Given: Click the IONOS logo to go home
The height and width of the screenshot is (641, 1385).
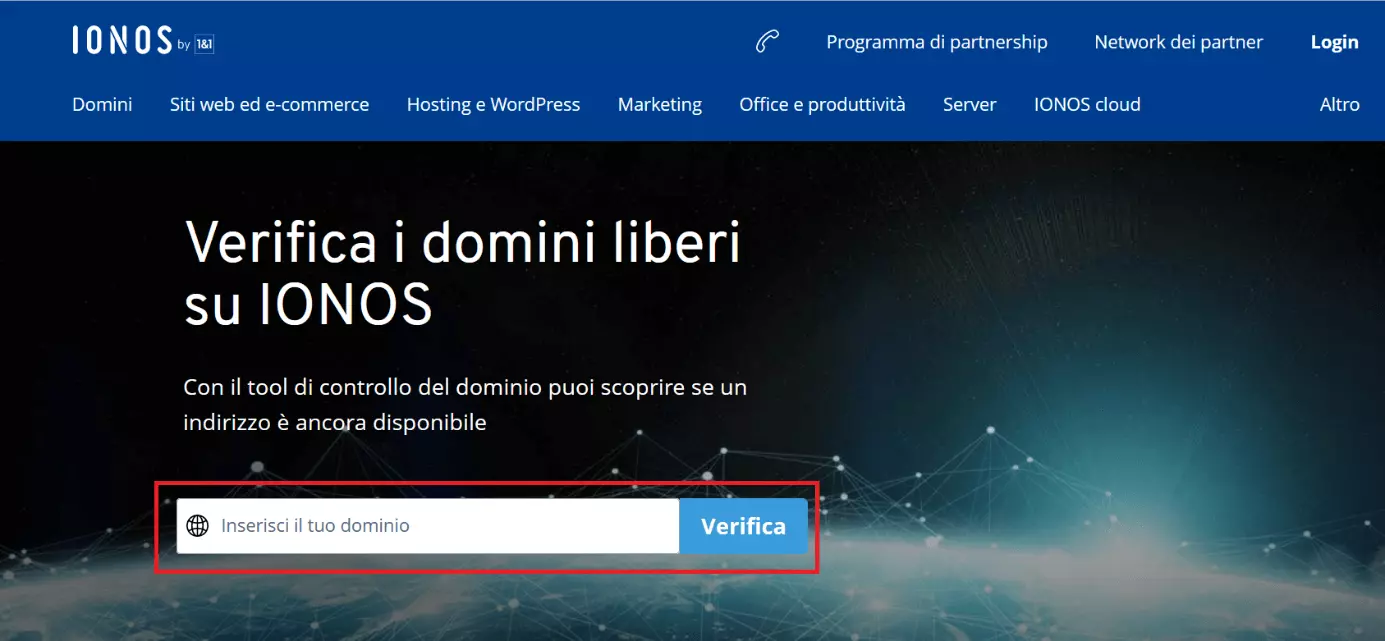Looking at the screenshot, I should (x=122, y=41).
